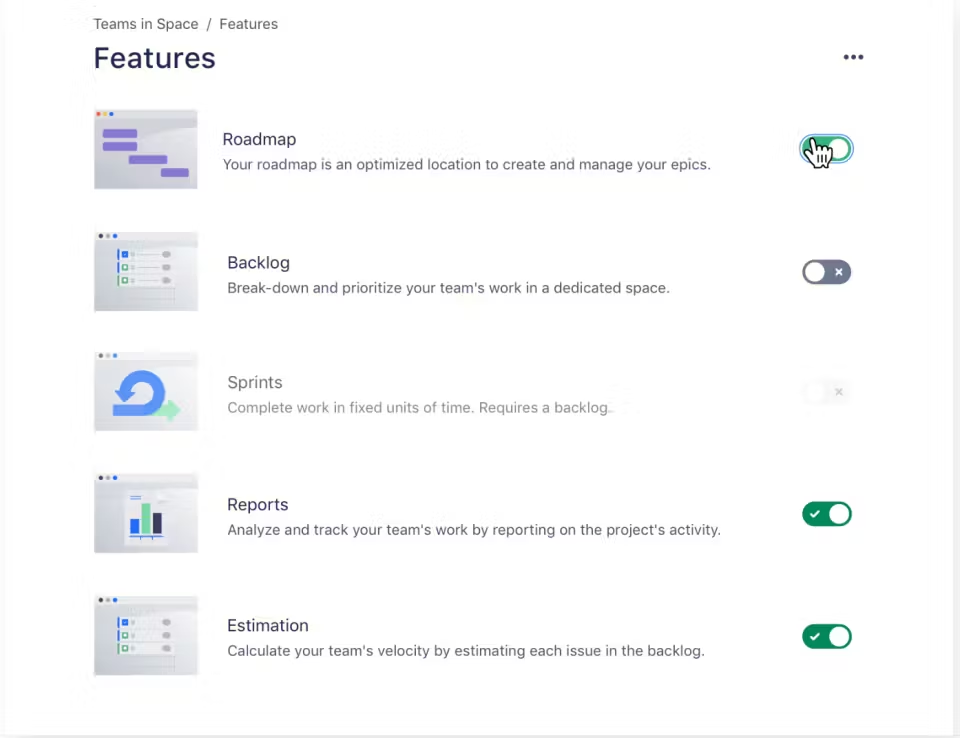Click the Estimation feature illustration

point(146,636)
